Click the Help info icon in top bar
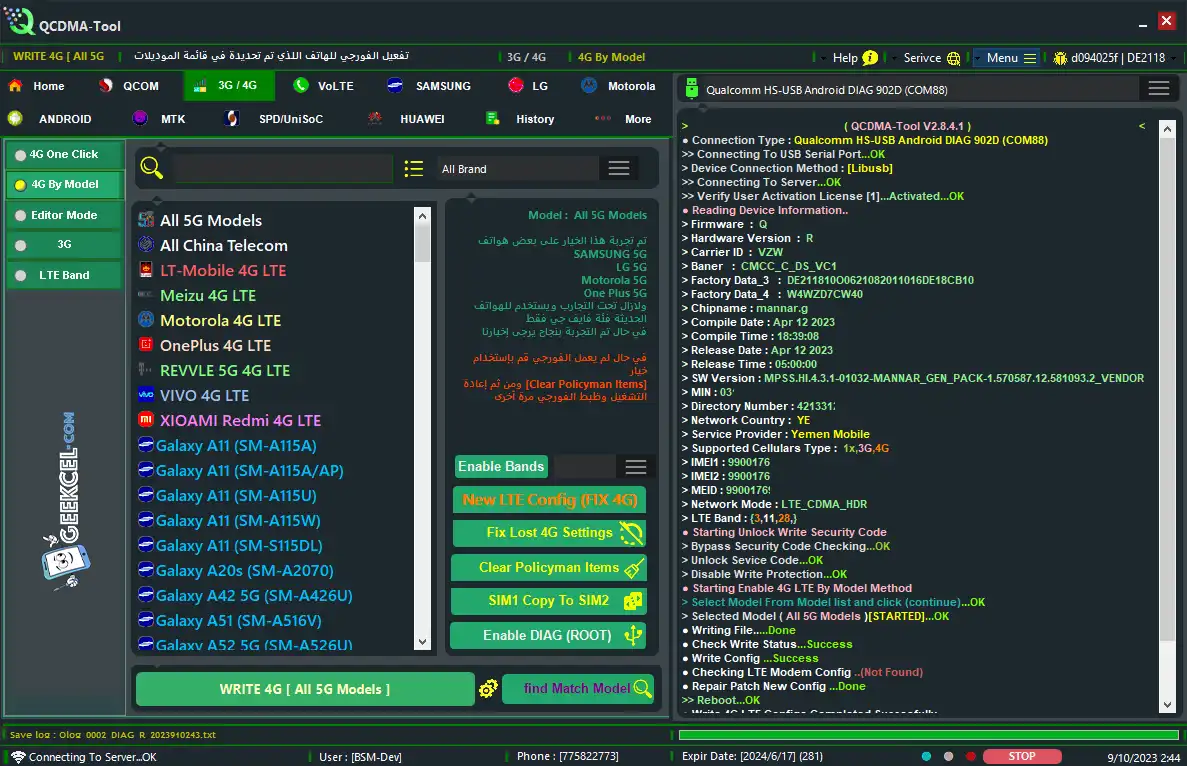1187x766 pixels. 870,58
